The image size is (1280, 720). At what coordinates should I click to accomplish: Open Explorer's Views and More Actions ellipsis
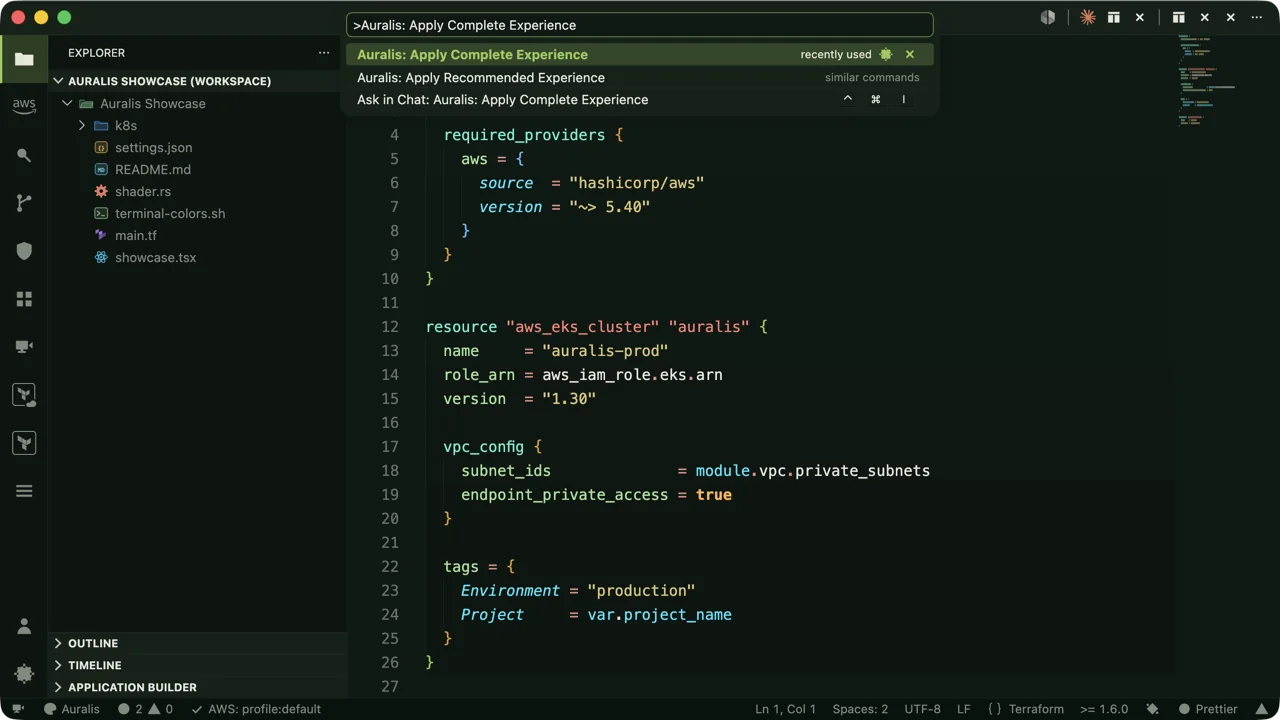(x=323, y=53)
